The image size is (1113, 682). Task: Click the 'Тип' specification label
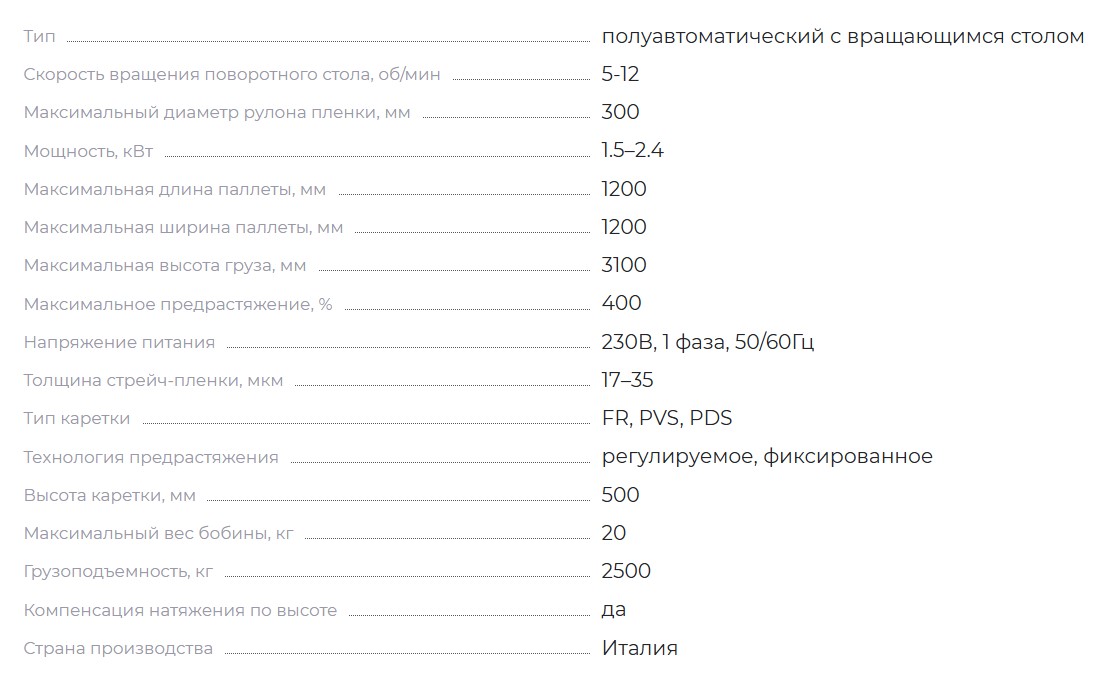39,36
